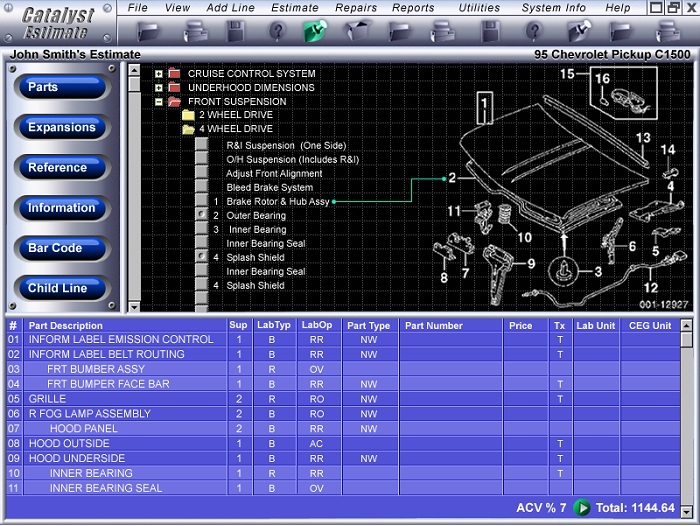Image resolution: width=700 pixels, height=526 pixels.
Task: Click the Information button
Action: pyautogui.click(x=62, y=208)
